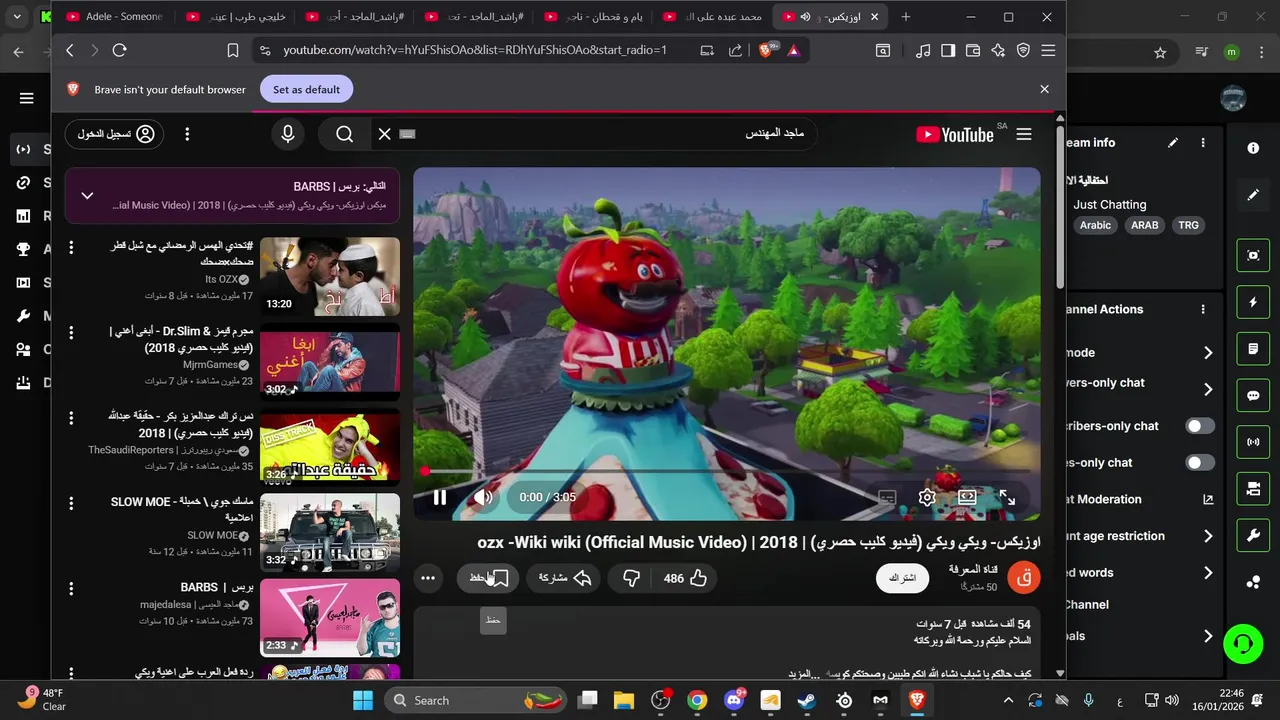Open the Brave Shields lion icon

coord(767,50)
